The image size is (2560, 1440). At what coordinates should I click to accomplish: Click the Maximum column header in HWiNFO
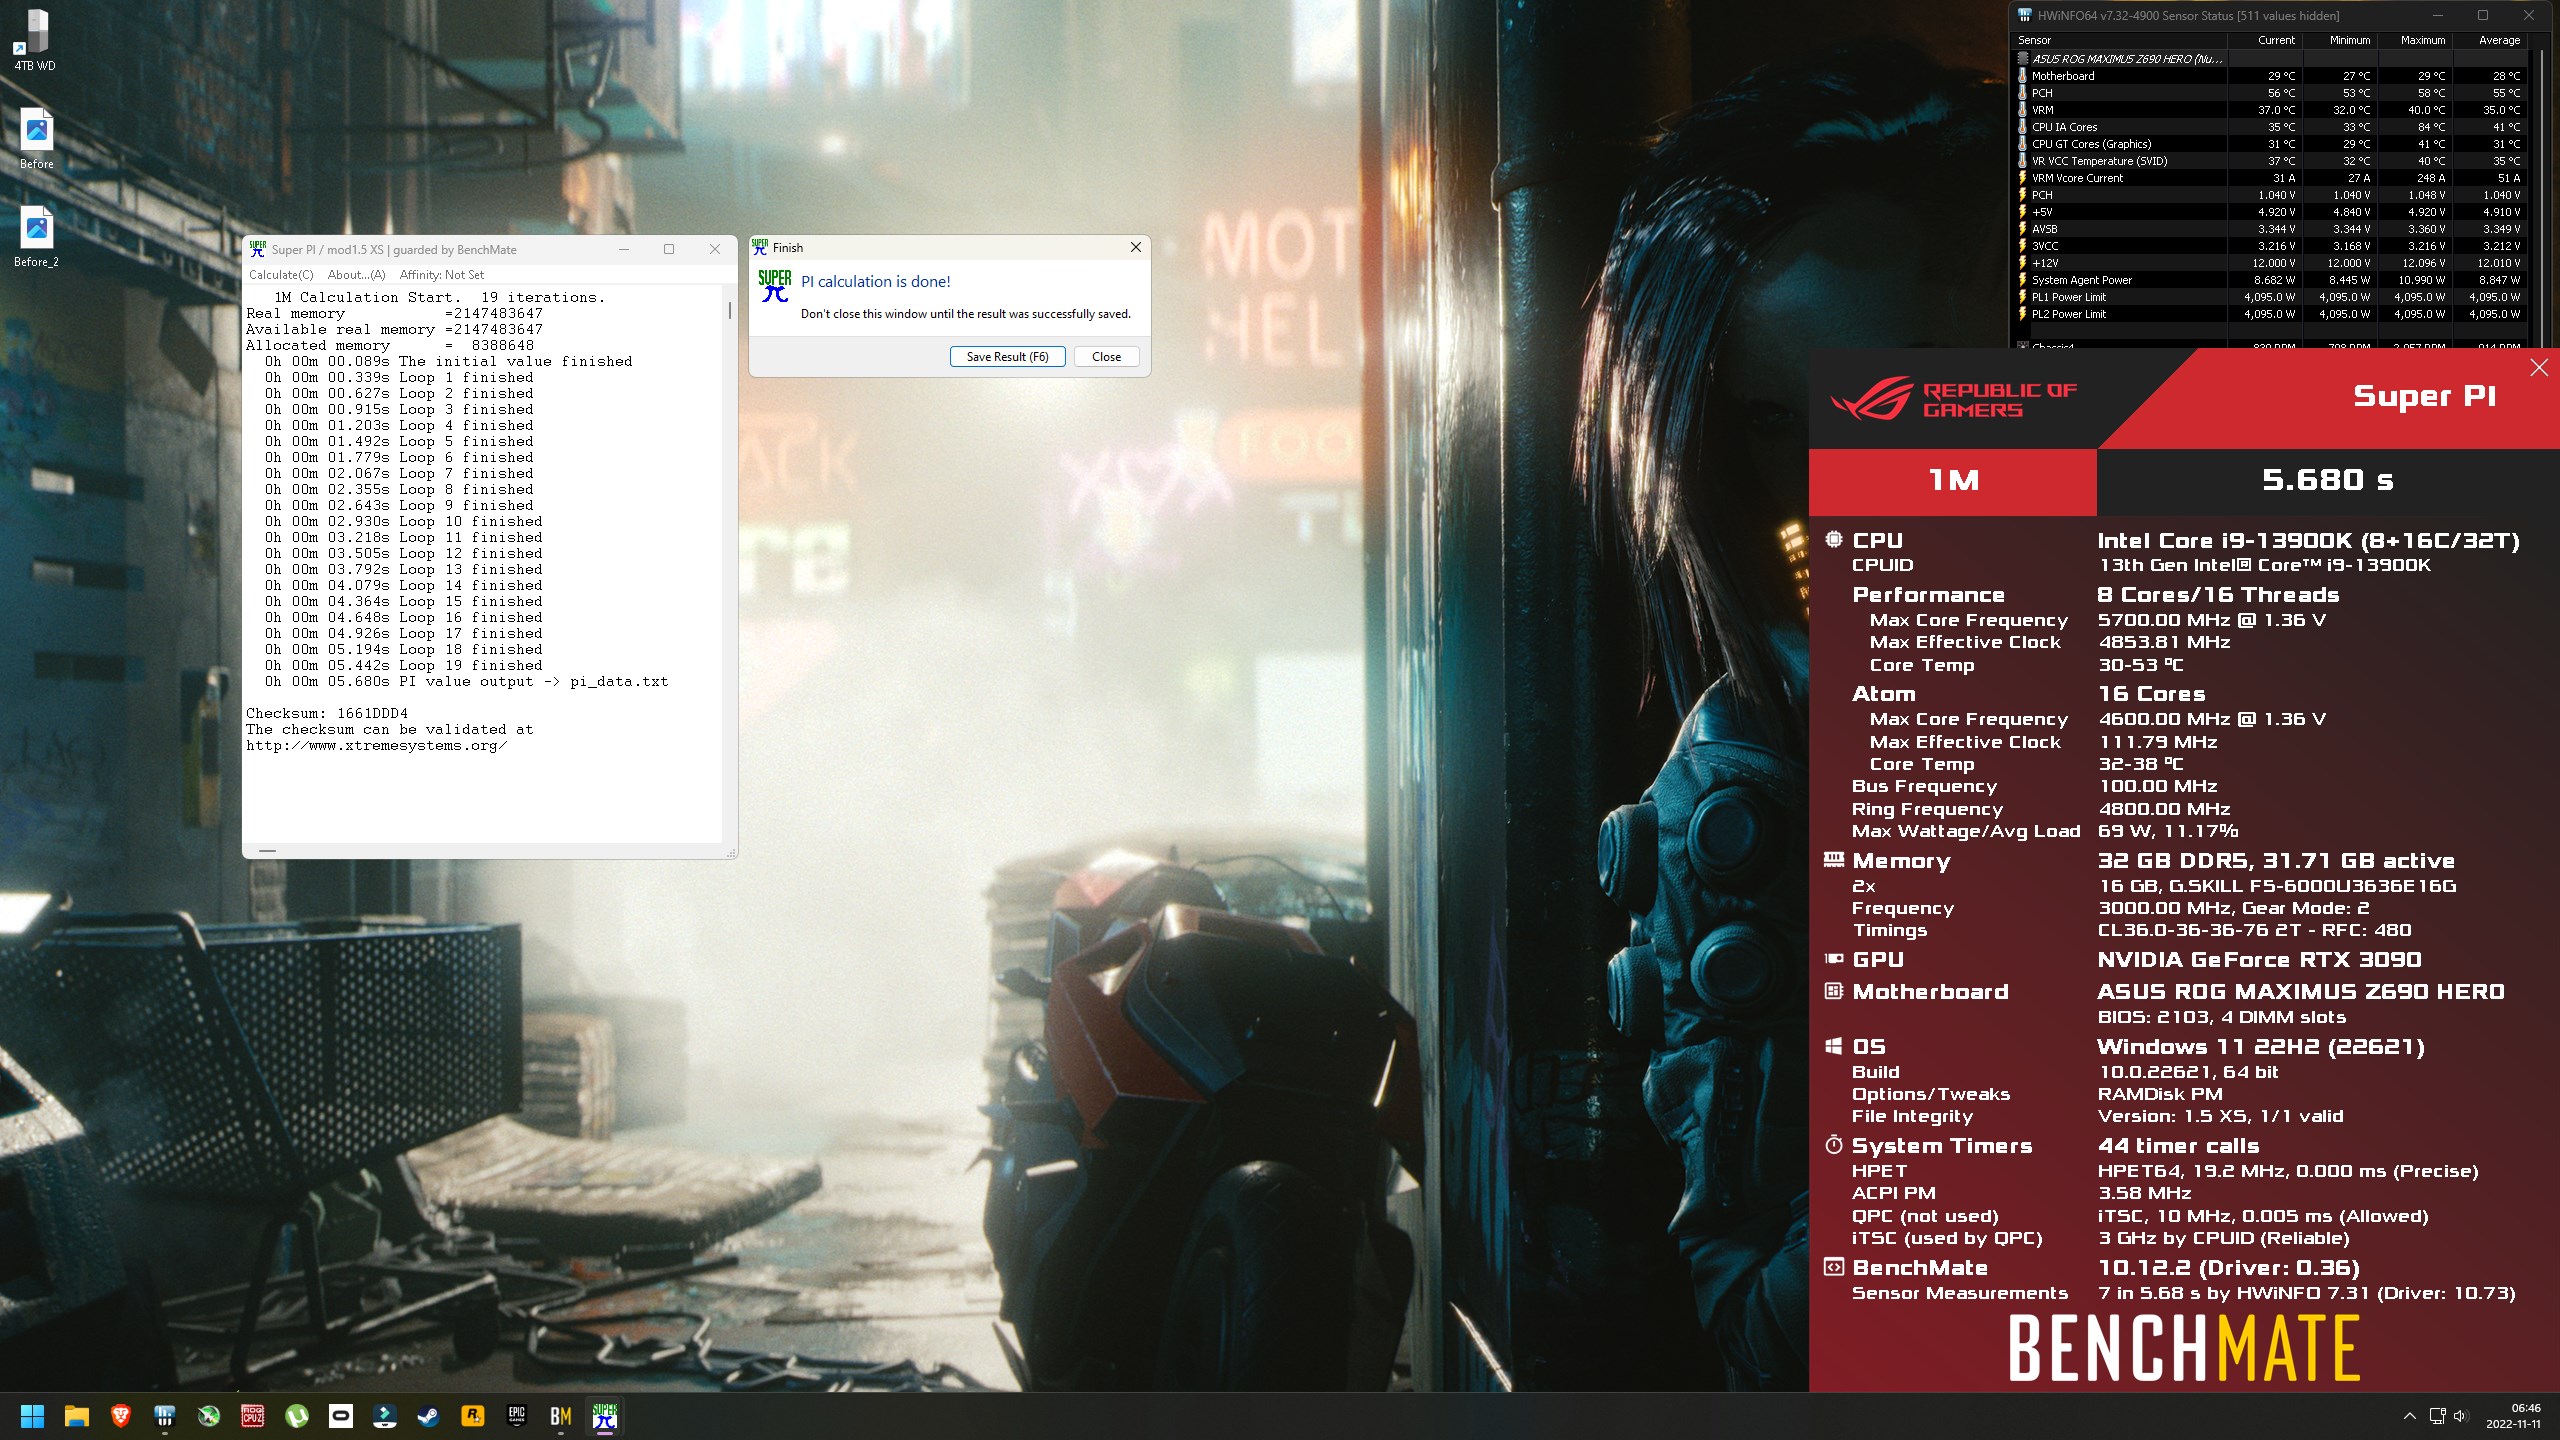coord(2414,40)
